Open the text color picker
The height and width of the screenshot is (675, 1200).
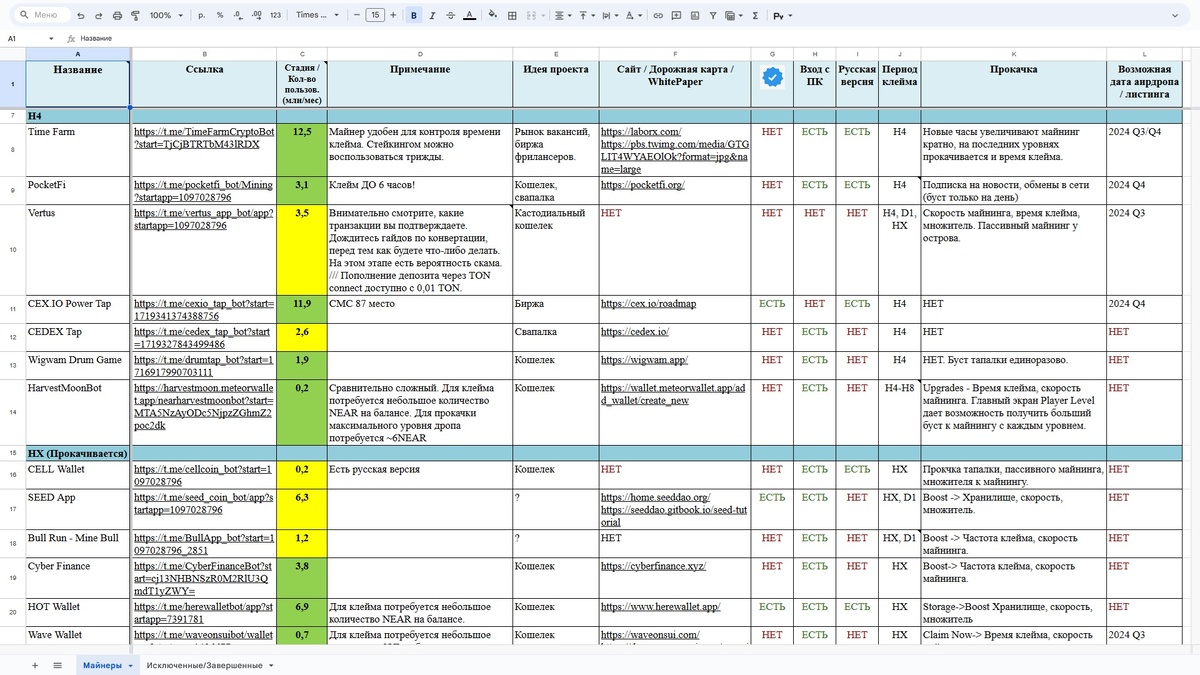coord(469,15)
